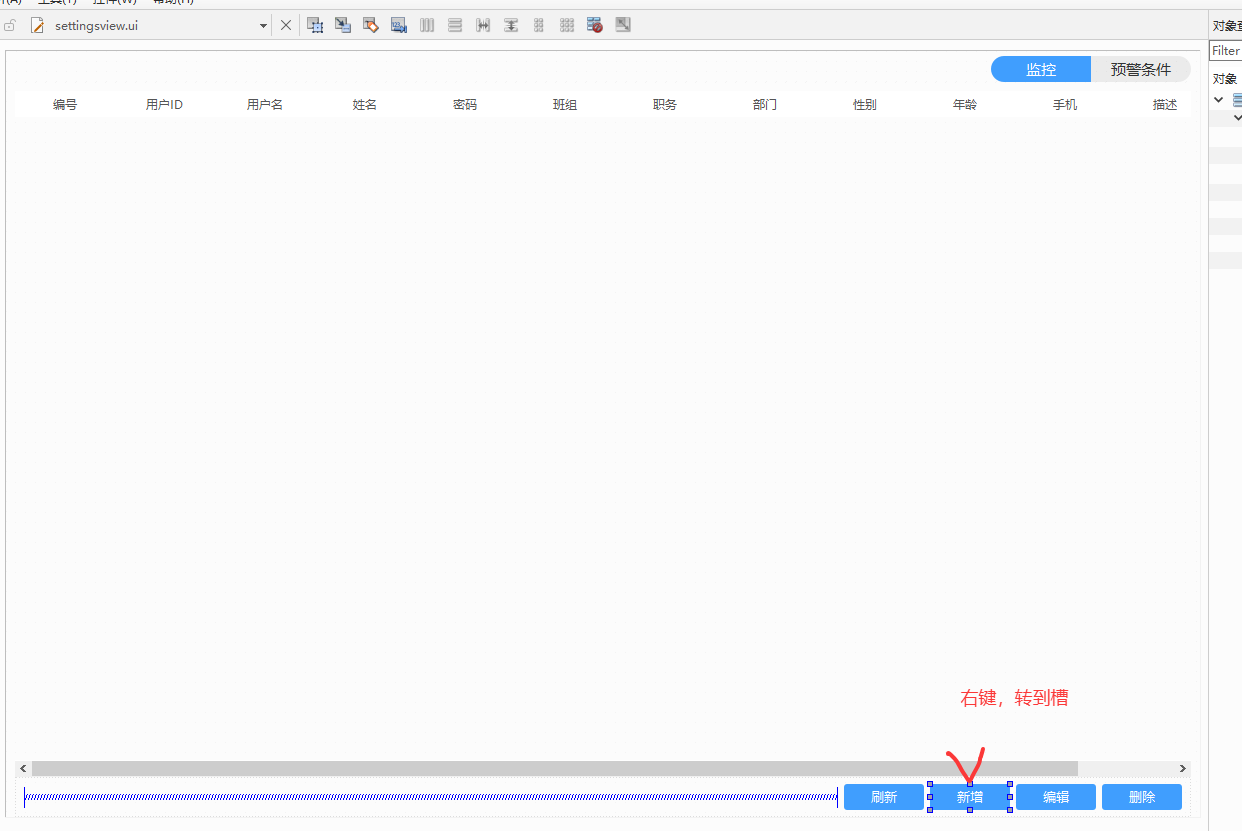Image resolution: width=1242 pixels, height=831 pixels.
Task: Select the Edit Buddies mode icon
Action: (371, 25)
